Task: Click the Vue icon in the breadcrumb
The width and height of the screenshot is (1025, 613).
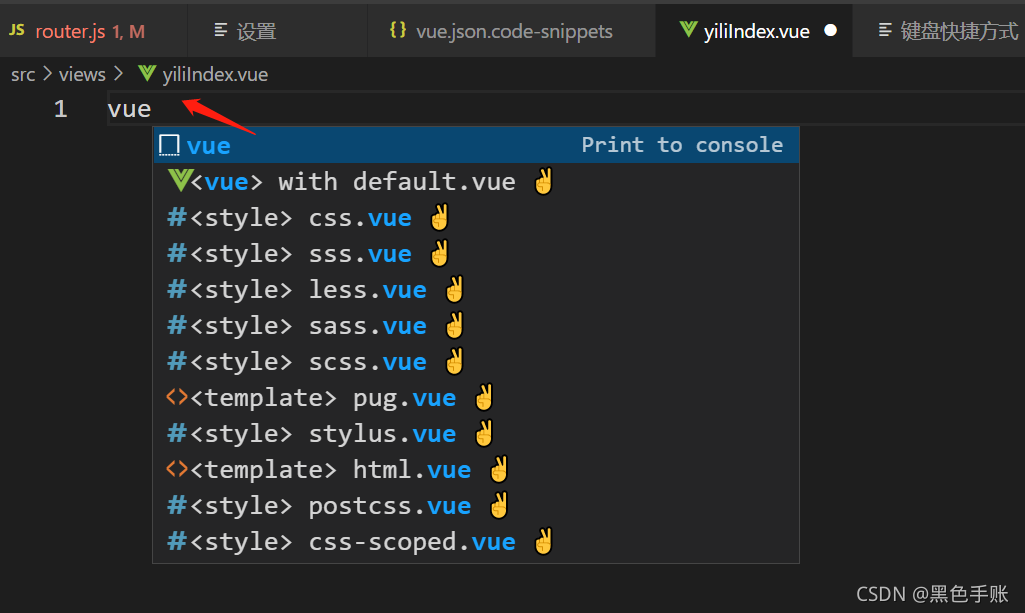Action: coord(147,74)
